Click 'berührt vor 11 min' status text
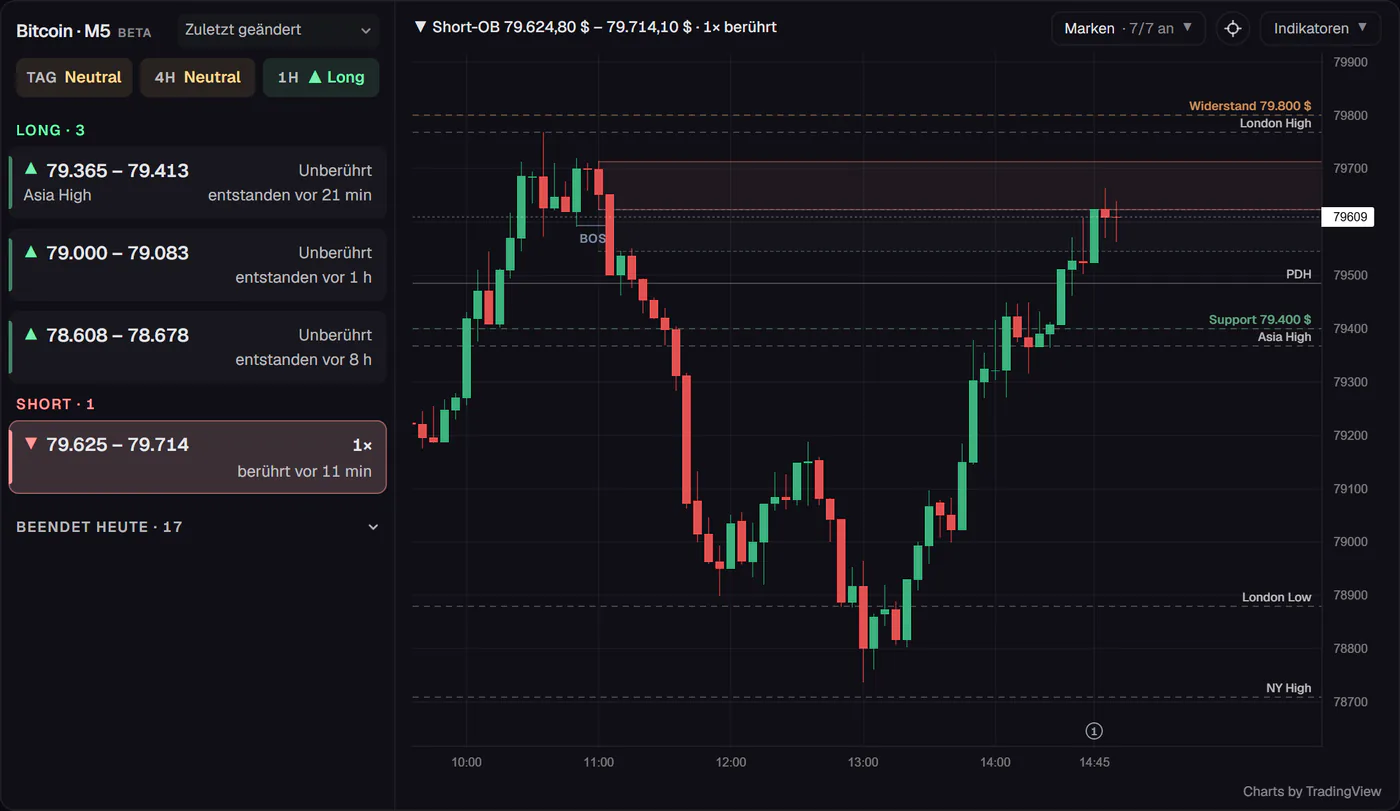Screen dimensions: 1400x811 point(304,471)
